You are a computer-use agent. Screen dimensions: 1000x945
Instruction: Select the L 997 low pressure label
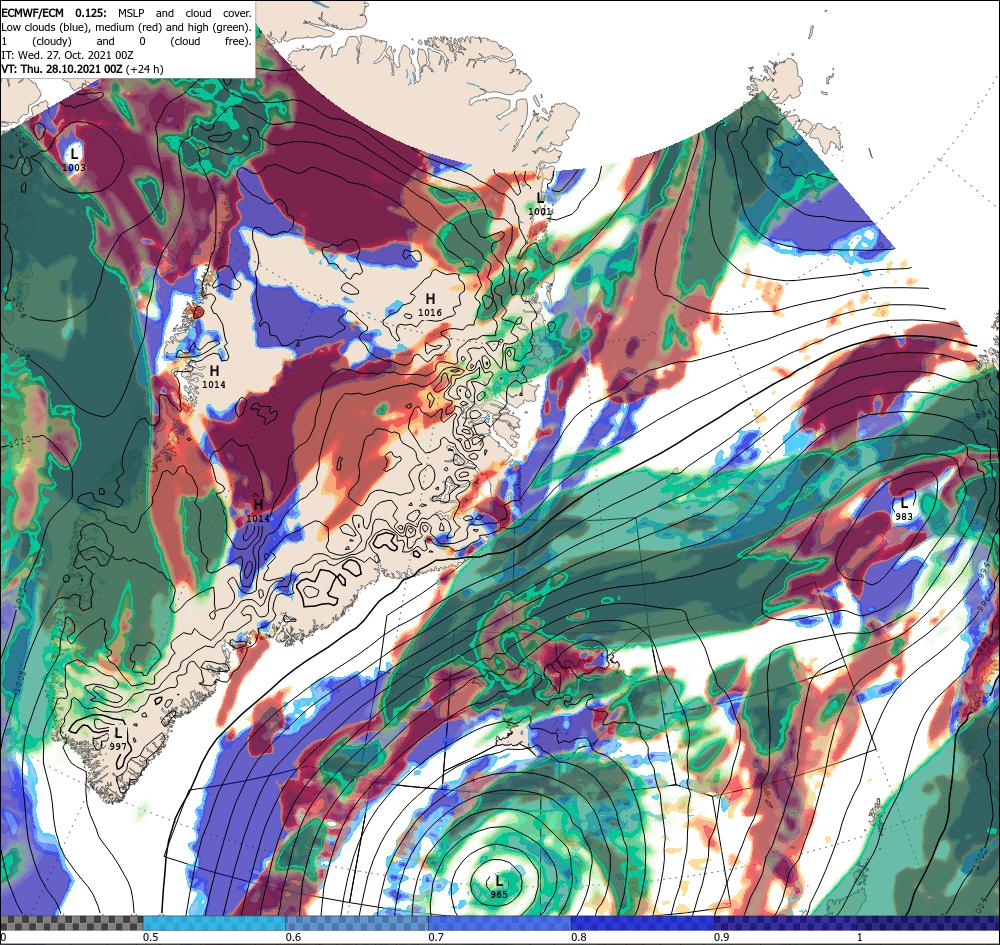click(x=118, y=738)
